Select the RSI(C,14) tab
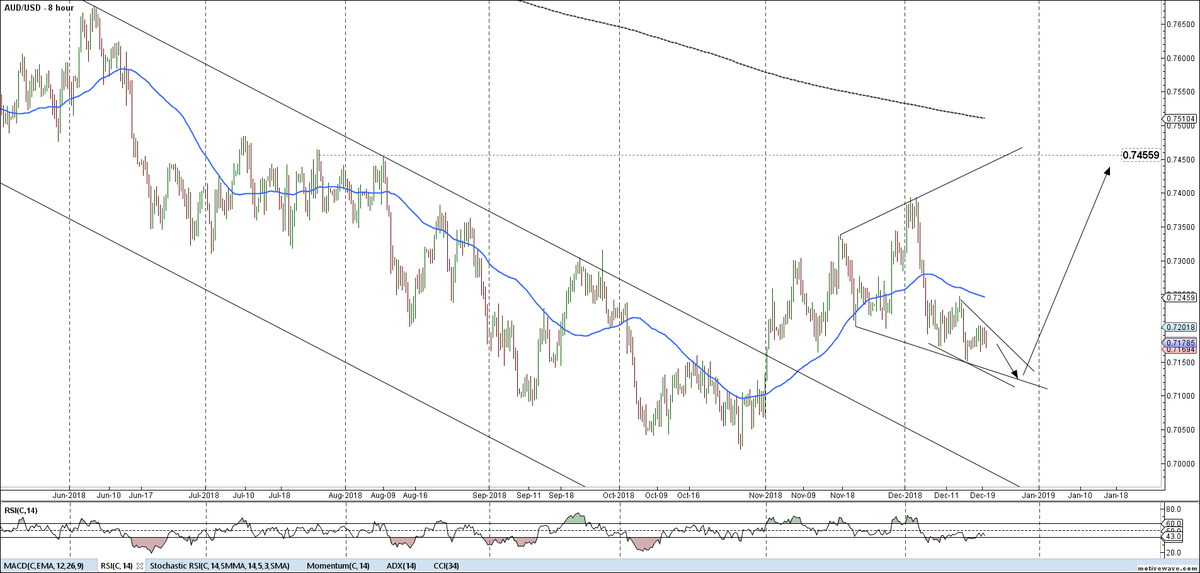This screenshot has width=1200, height=573. pyautogui.click(x=116, y=566)
